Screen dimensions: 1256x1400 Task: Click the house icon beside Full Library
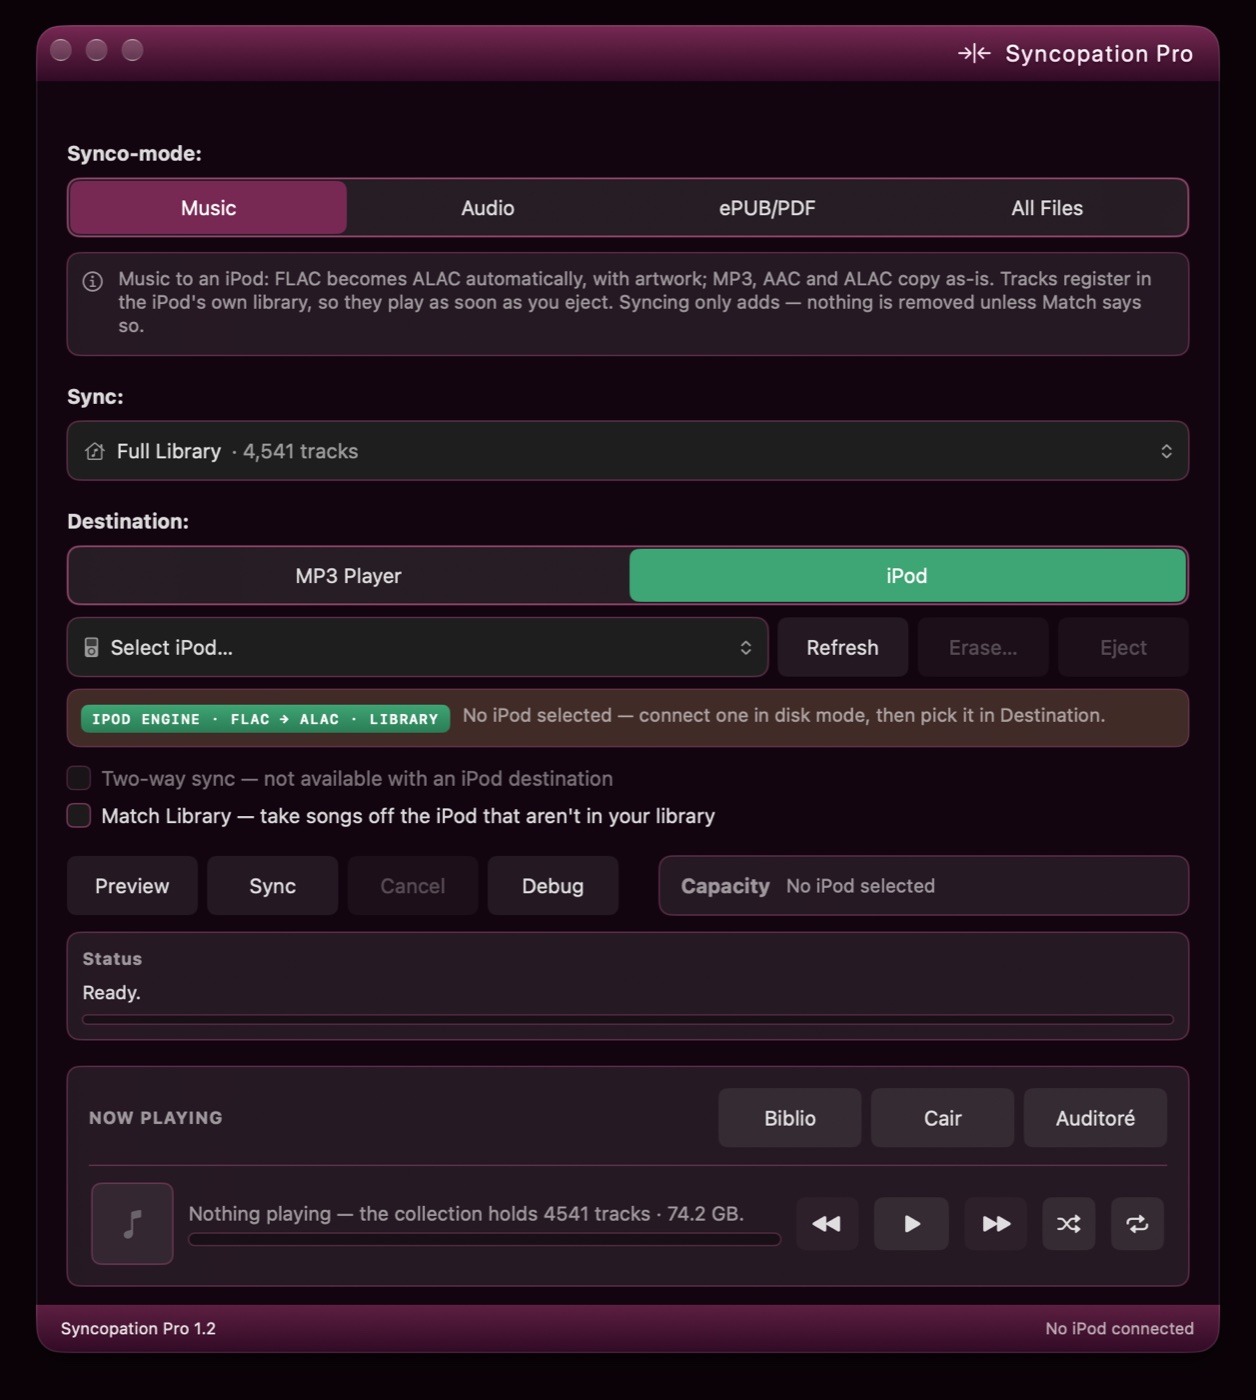(95, 451)
